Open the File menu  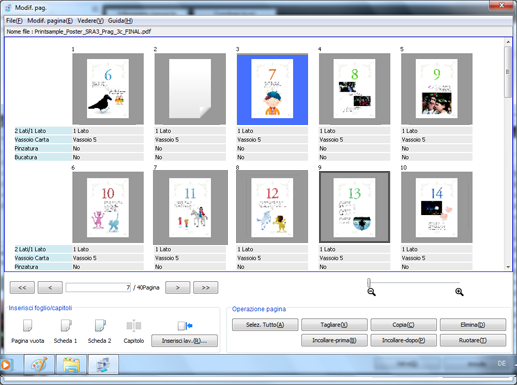tap(14, 21)
